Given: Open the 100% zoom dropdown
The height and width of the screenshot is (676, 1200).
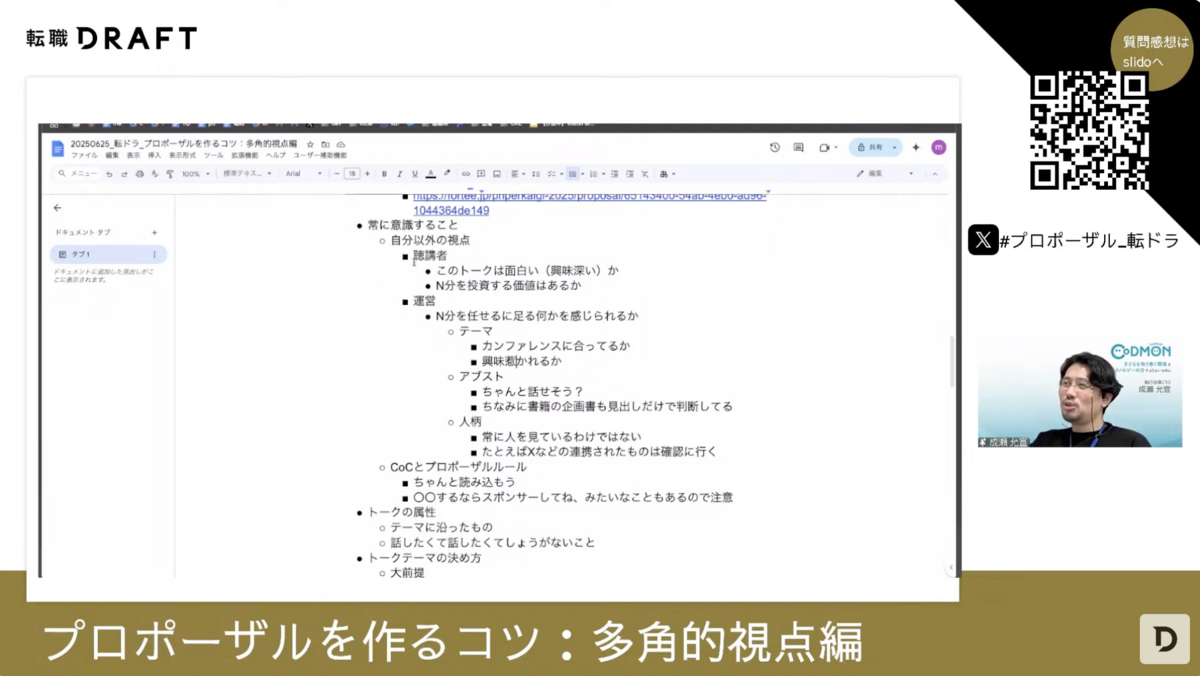Looking at the screenshot, I should pyautogui.click(x=194, y=174).
